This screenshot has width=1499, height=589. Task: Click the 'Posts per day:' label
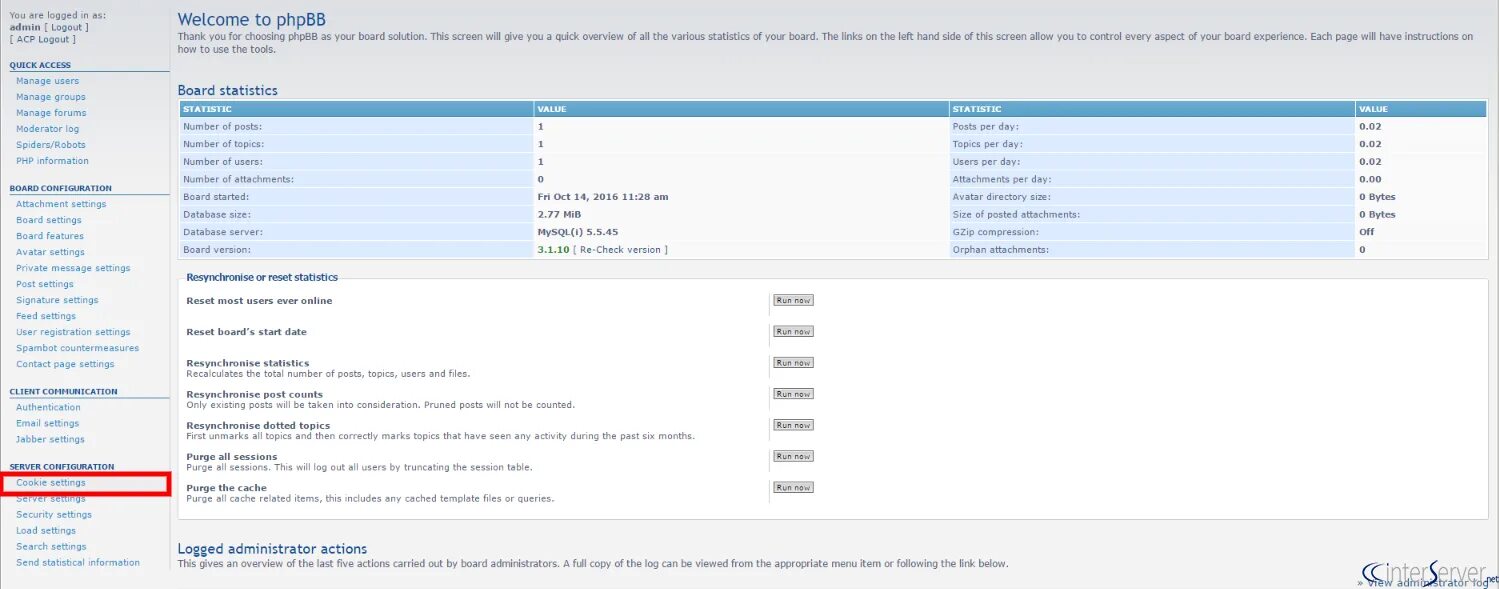(x=985, y=127)
